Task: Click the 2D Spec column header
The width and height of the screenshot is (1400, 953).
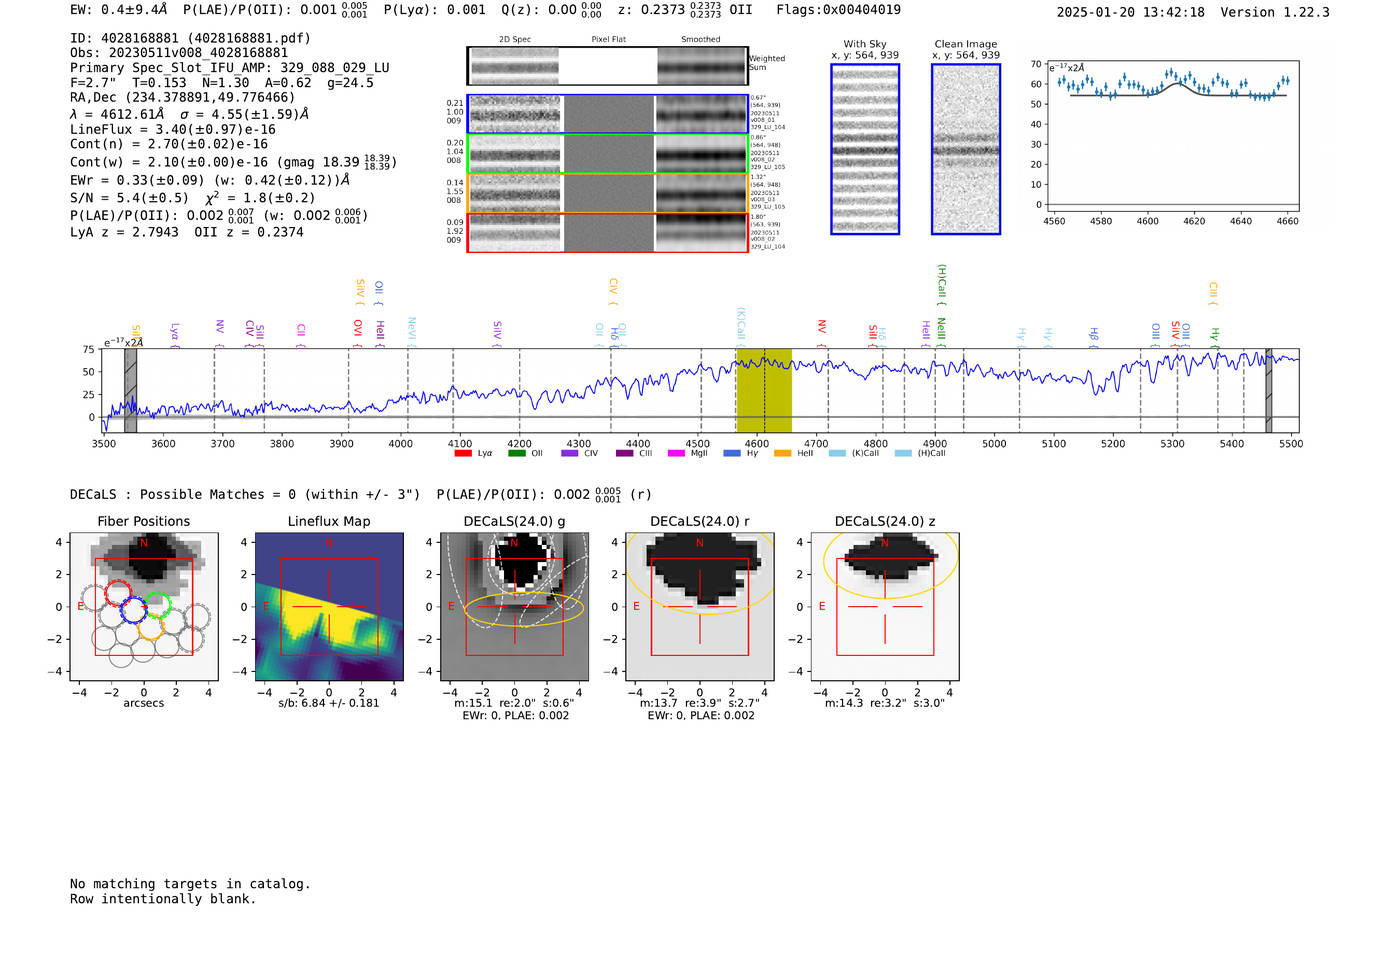Action: pyautogui.click(x=515, y=40)
